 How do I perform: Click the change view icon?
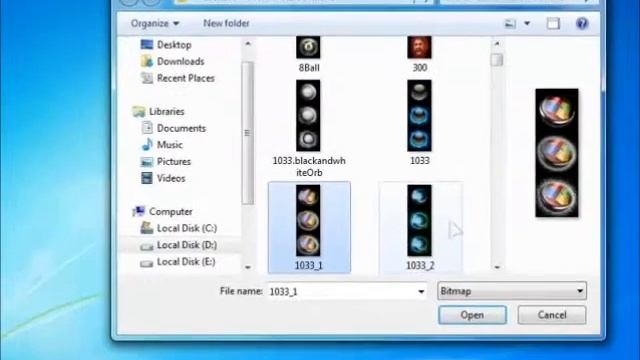(x=510, y=24)
